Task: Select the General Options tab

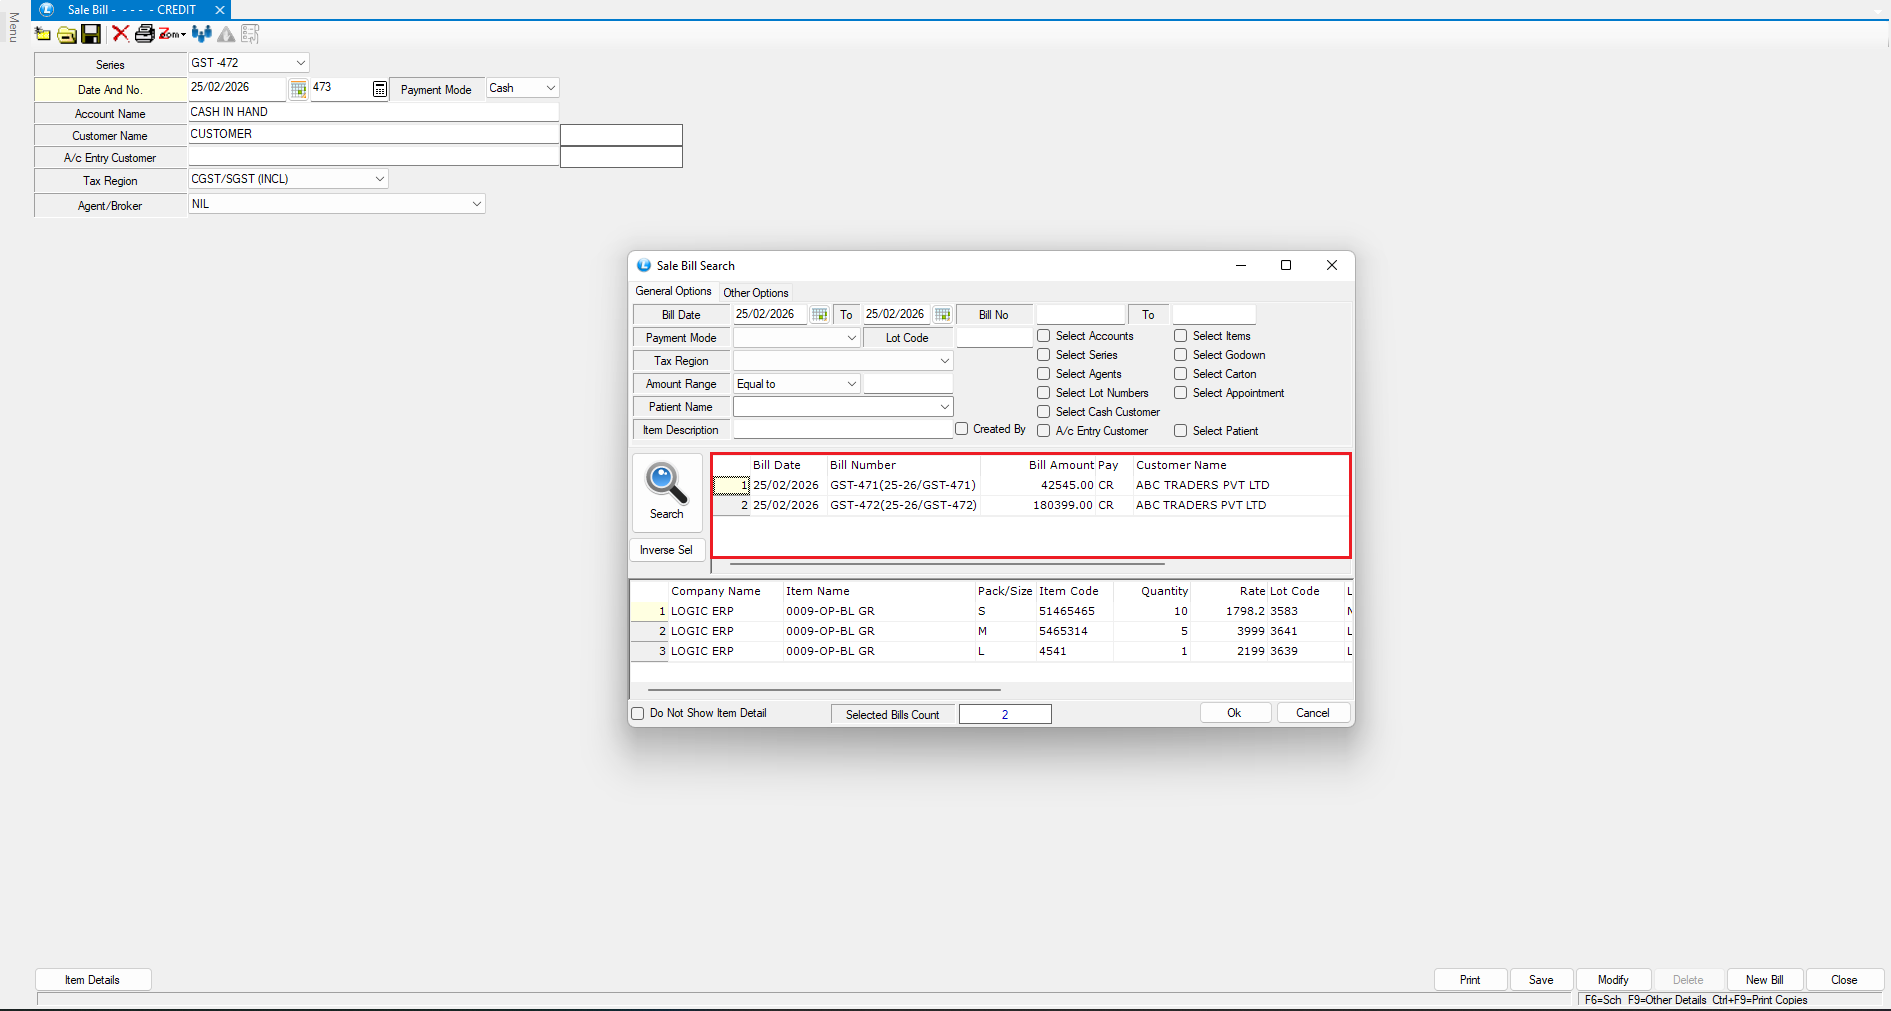Action: tap(673, 292)
